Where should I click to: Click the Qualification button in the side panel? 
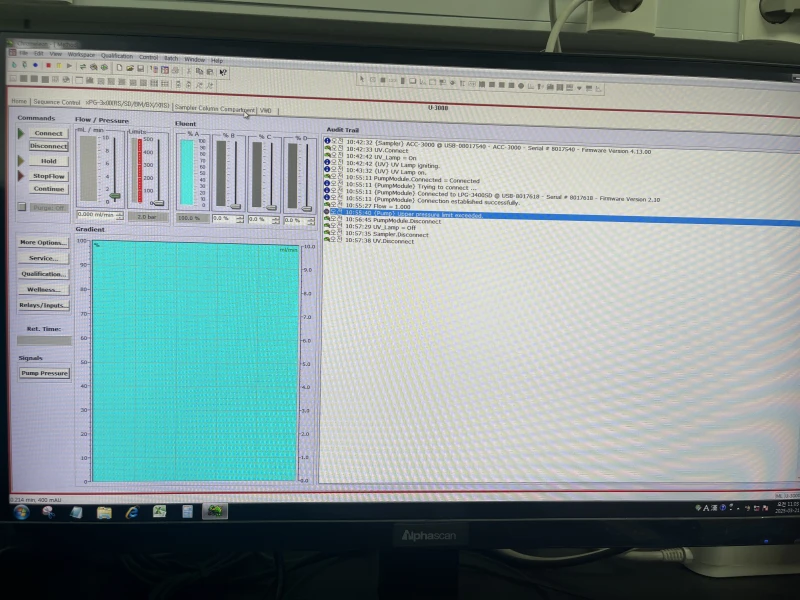[x=43, y=274]
